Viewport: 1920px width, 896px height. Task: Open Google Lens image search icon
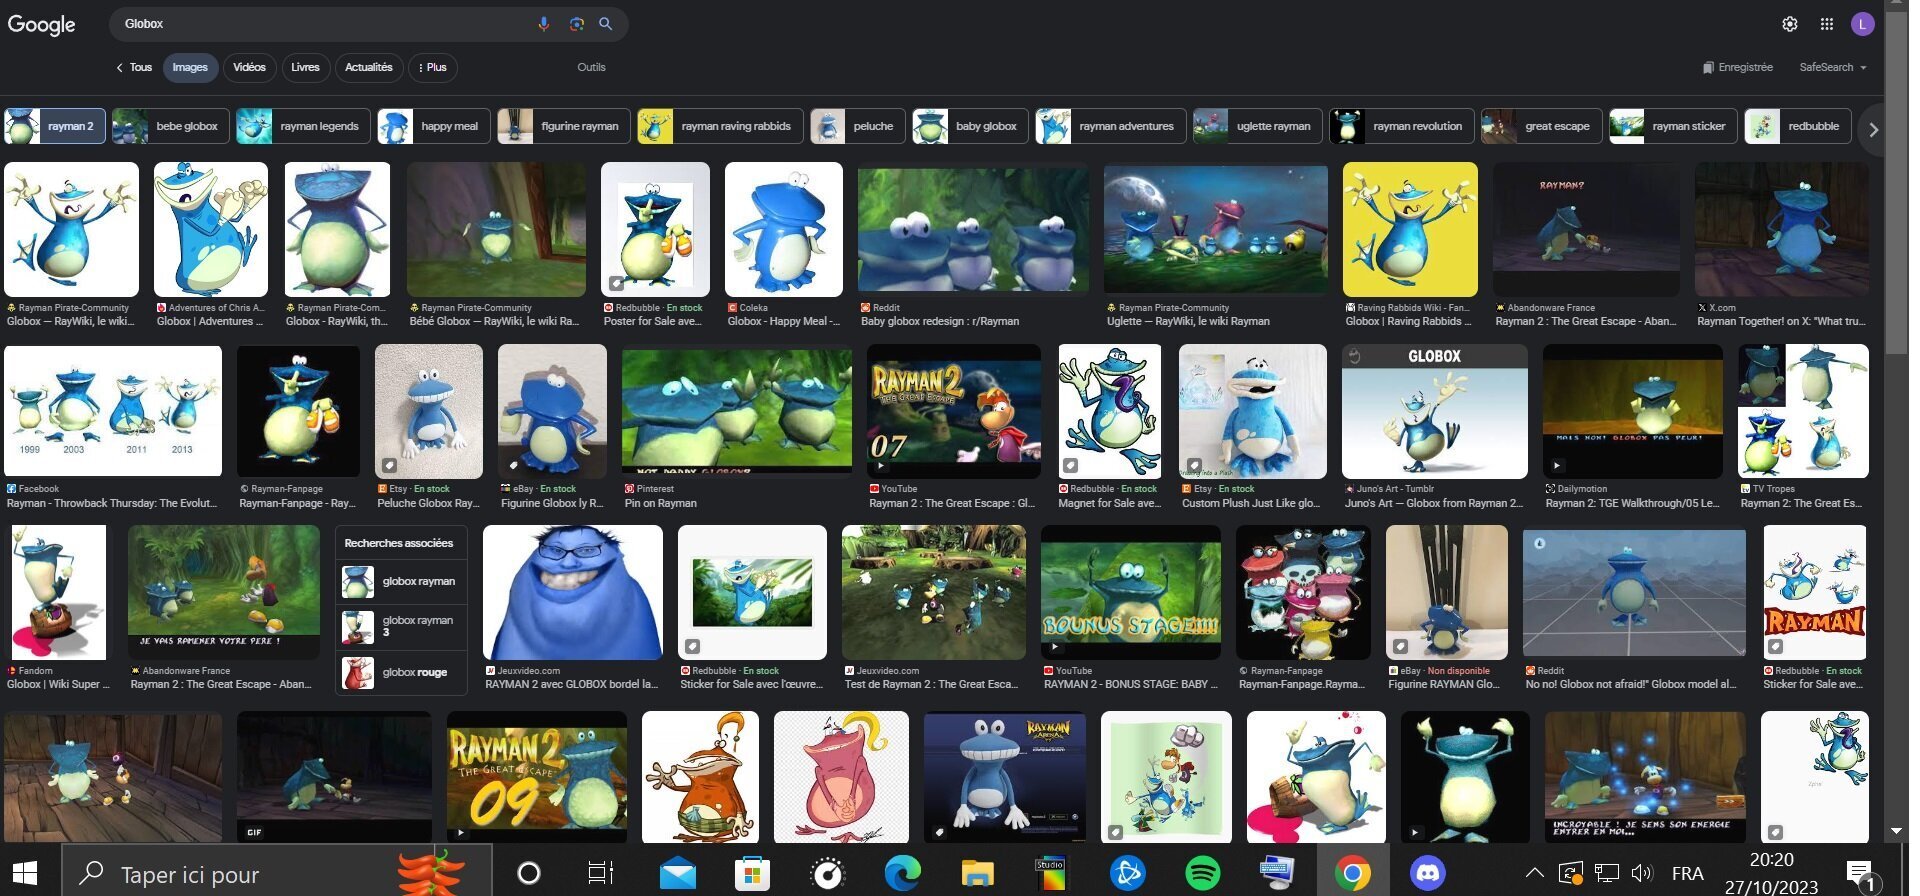(x=576, y=24)
